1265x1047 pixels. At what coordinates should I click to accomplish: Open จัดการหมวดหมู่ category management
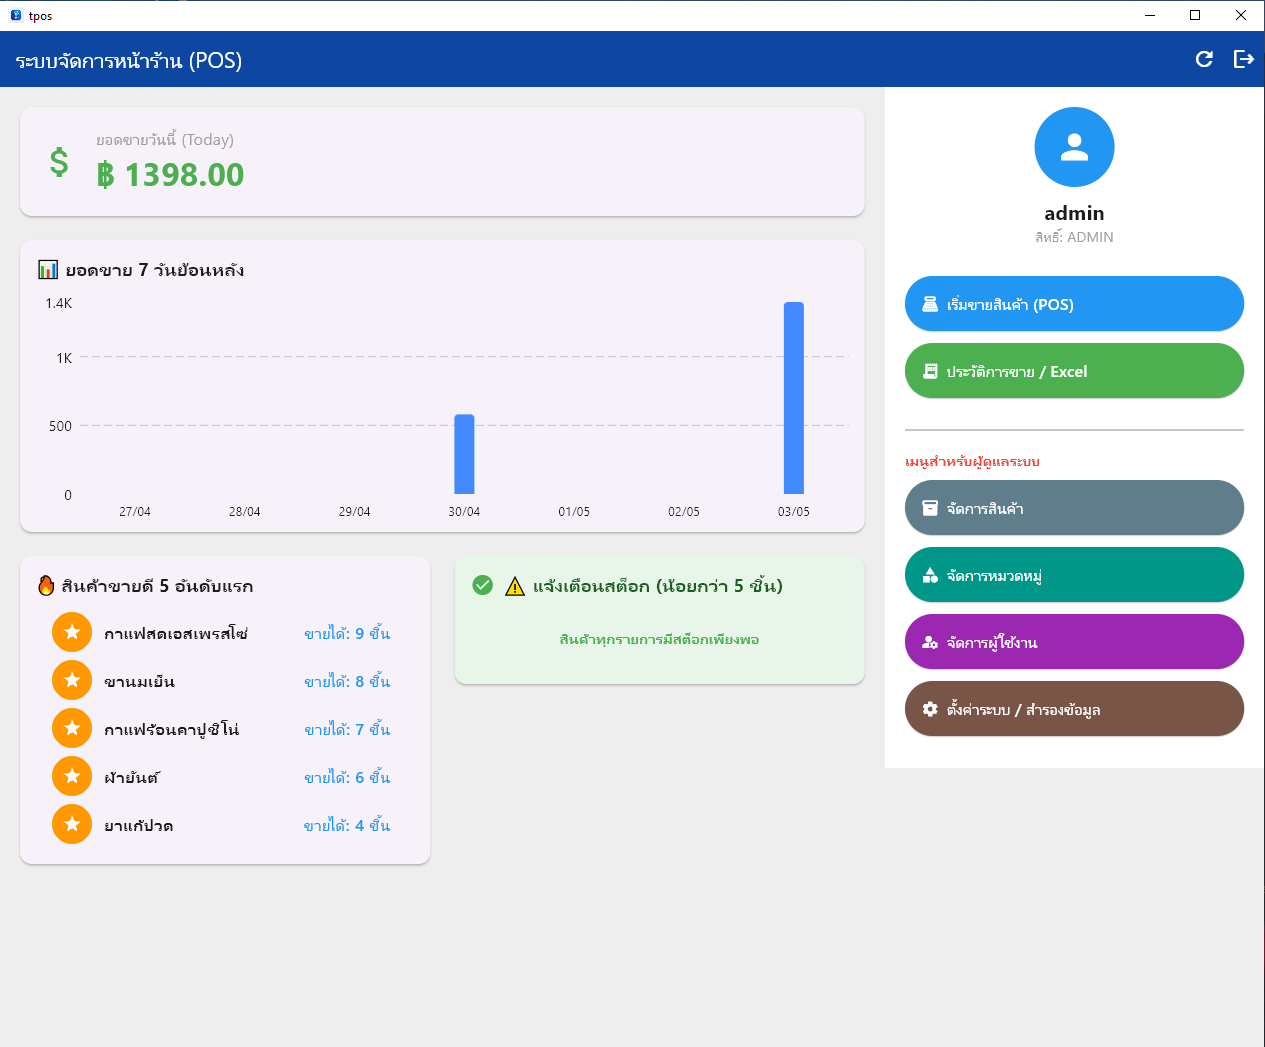[x=1074, y=575]
